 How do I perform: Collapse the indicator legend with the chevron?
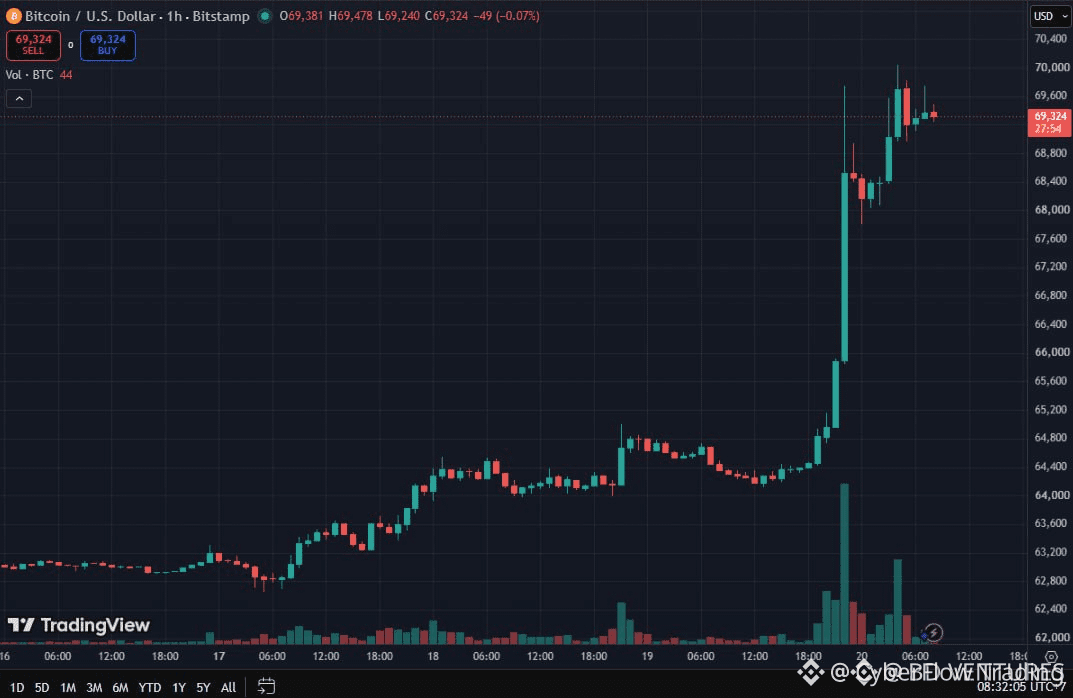point(19,99)
